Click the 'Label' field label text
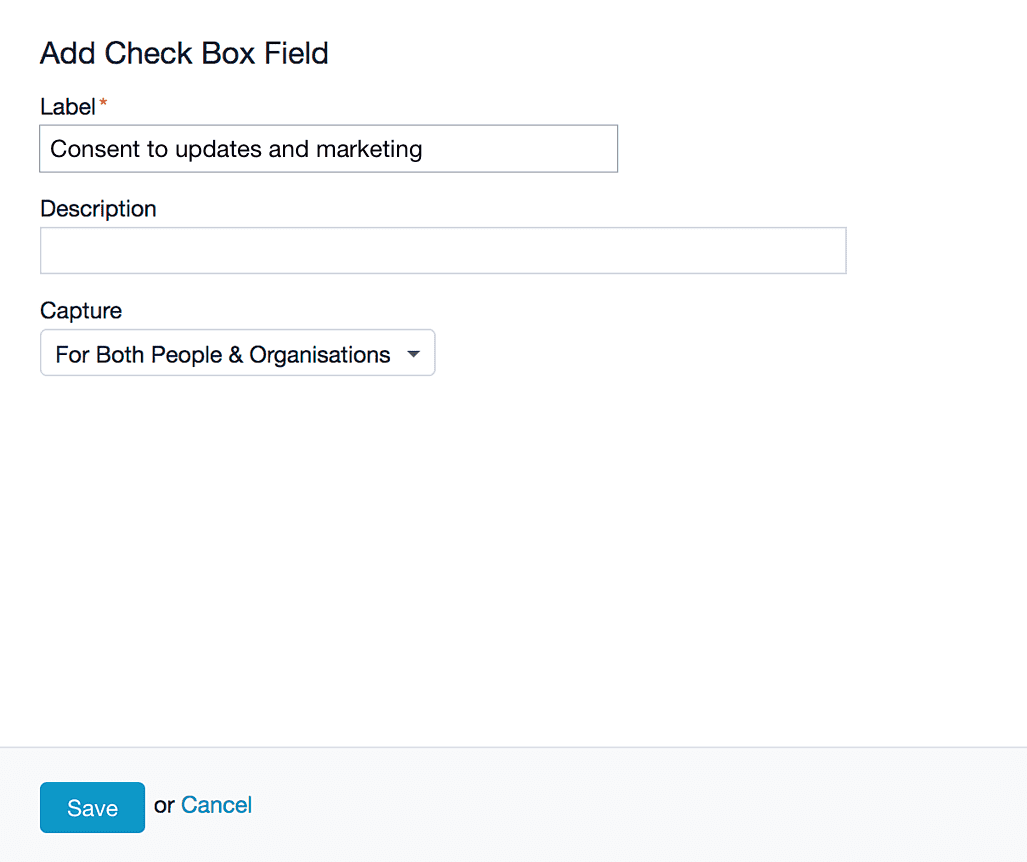The height and width of the screenshot is (862, 1027). [68, 107]
